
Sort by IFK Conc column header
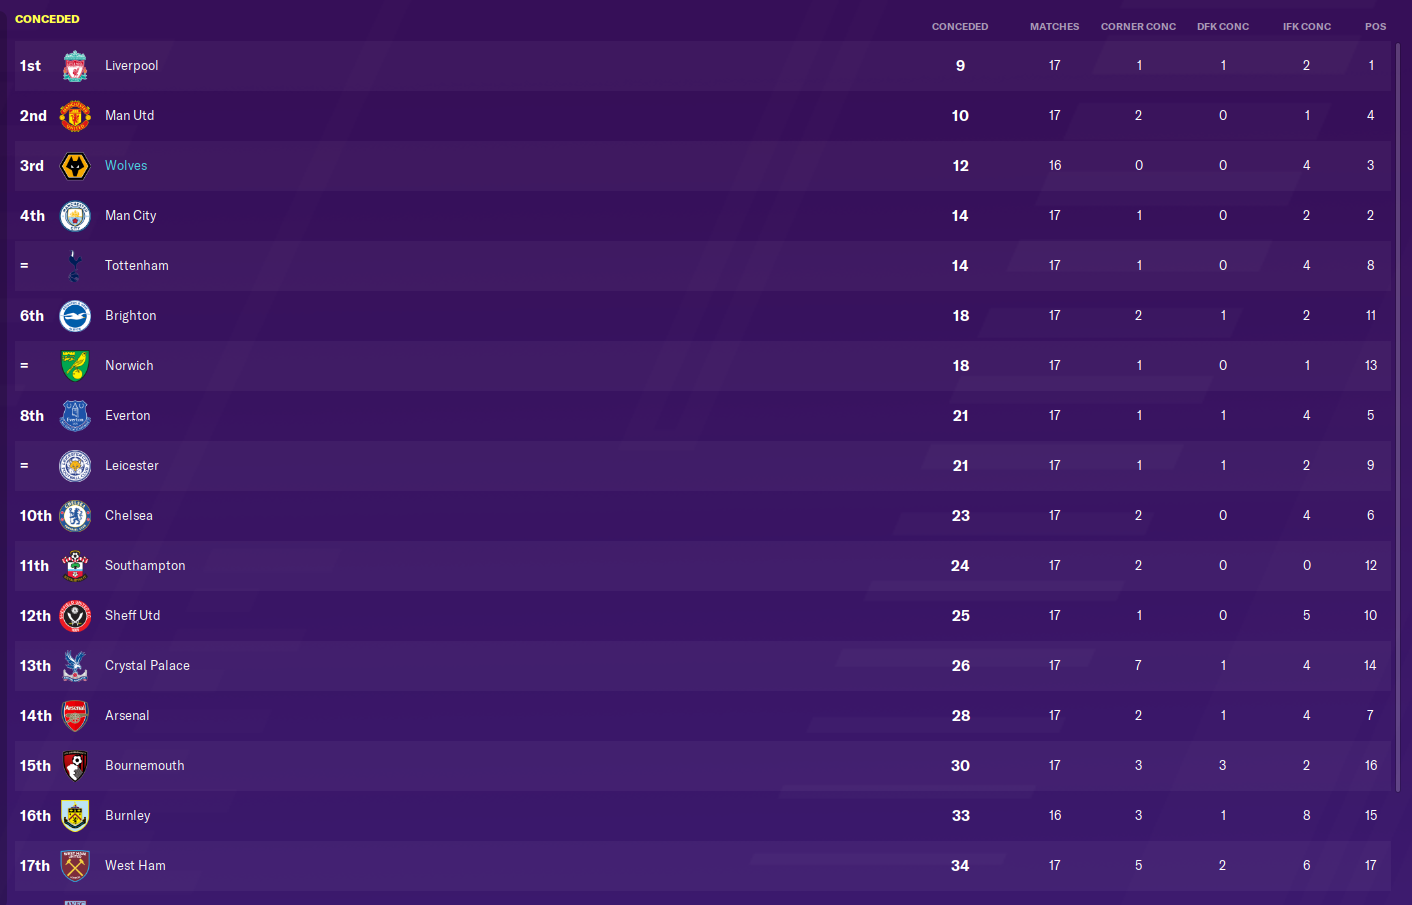click(1306, 27)
